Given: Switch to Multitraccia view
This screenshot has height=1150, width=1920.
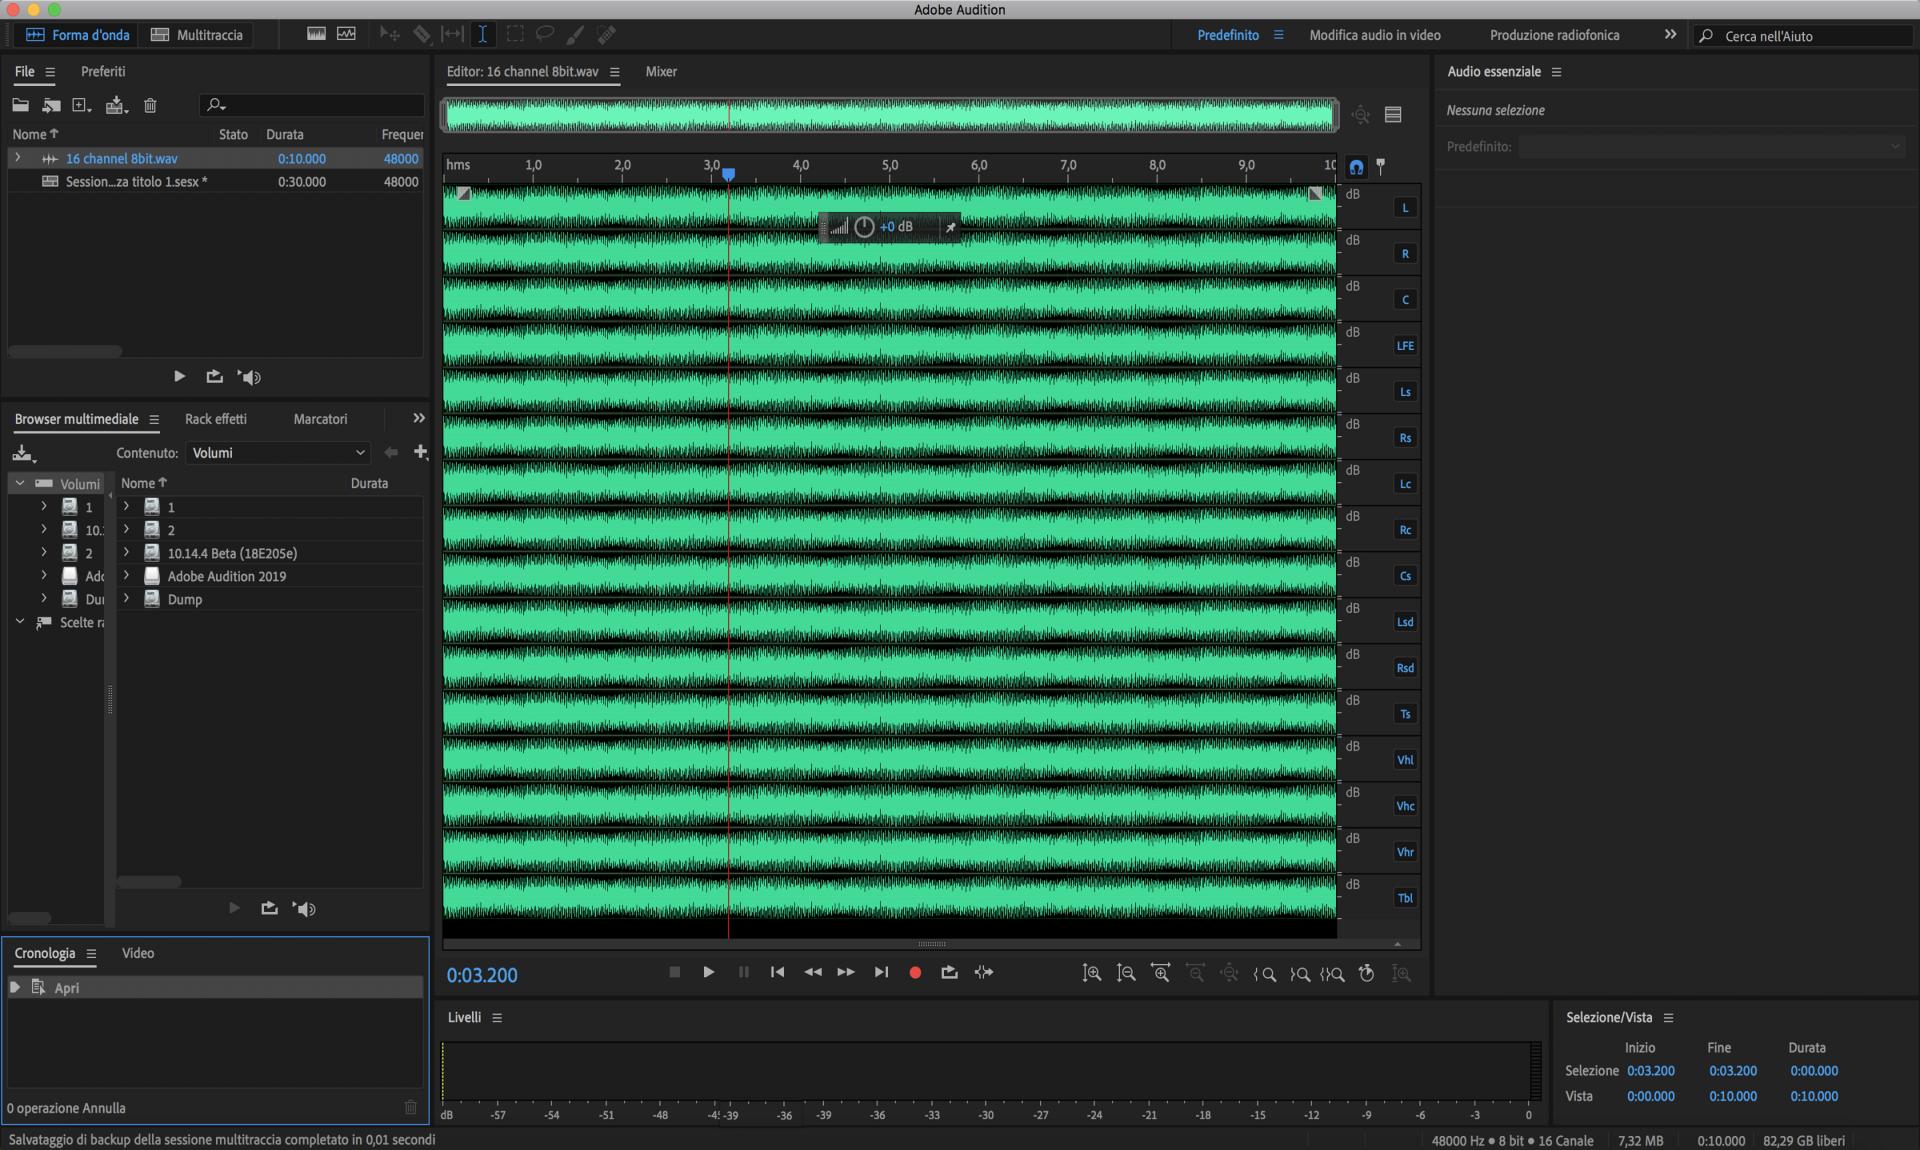Looking at the screenshot, I should point(197,35).
